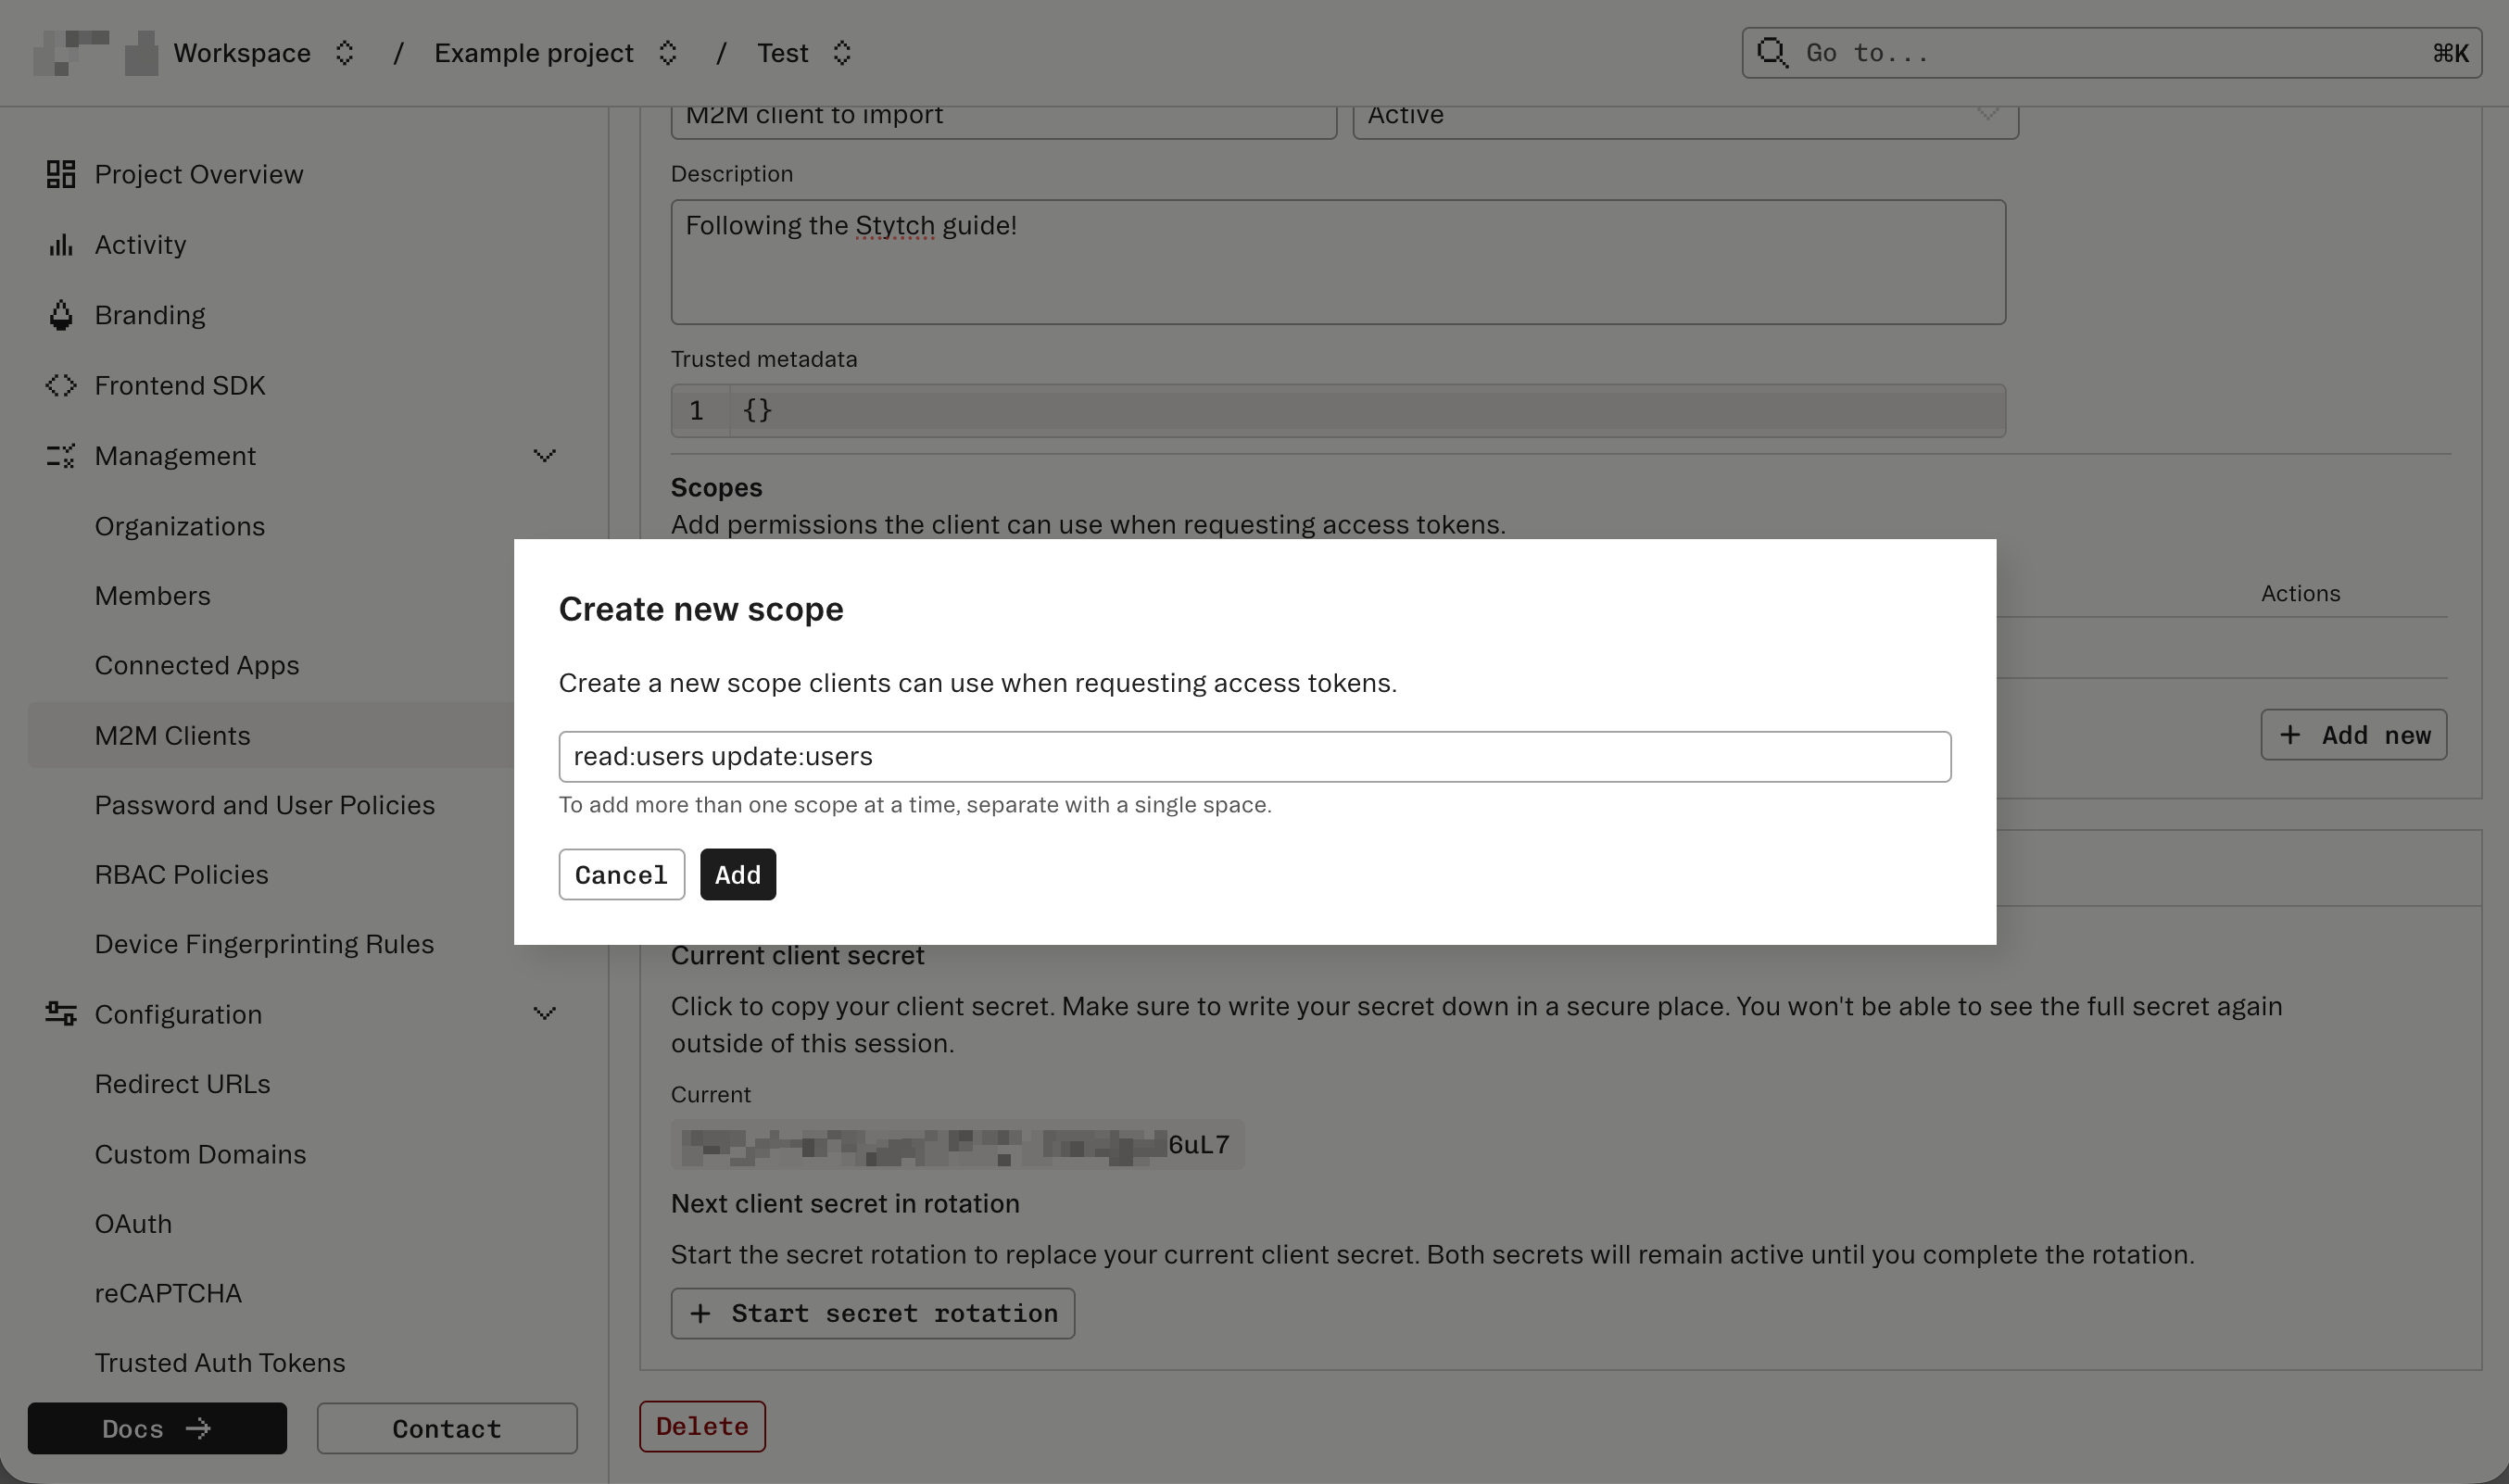Click the Management section icon
The width and height of the screenshot is (2509, 1484).
(x=61, y=456)
